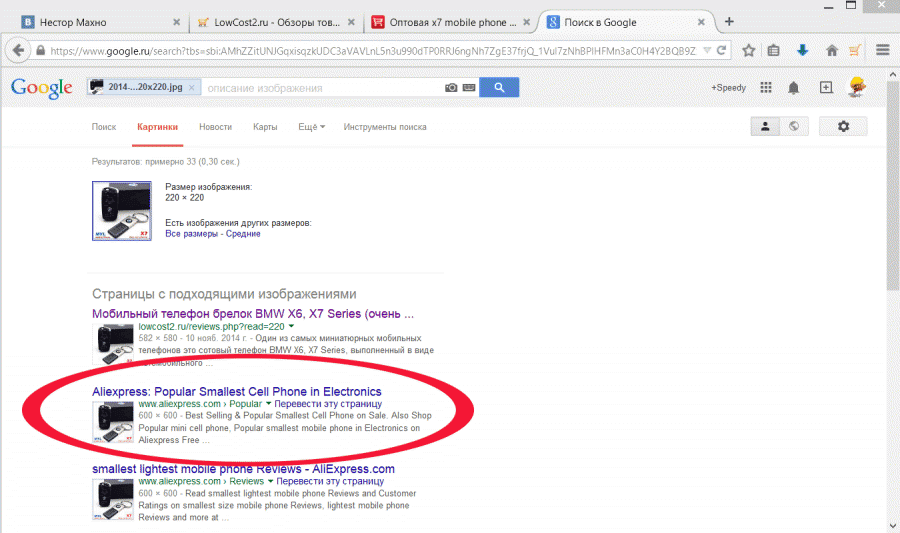Expand the aliexpress.com › Popular dropdown arrow
Image resolution: width=900 pixels, height=533 pixels.
click(268, 404)
